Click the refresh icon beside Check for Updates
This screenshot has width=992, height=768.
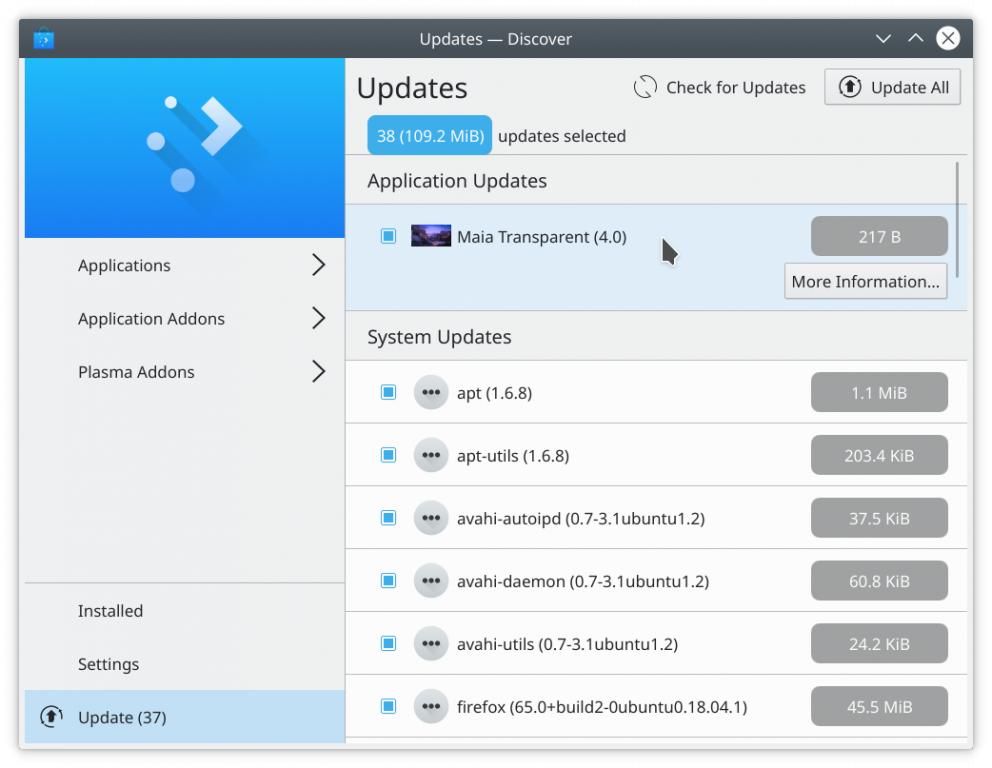coord(645,87)
